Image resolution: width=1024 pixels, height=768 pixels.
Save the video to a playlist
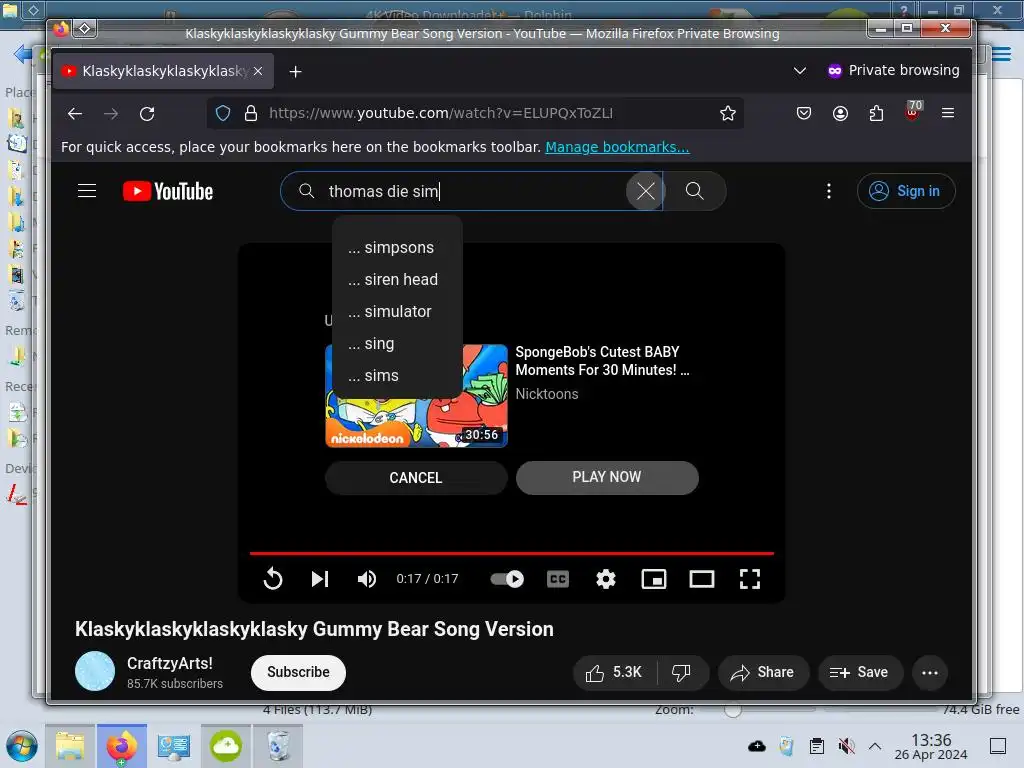point(860,673)
